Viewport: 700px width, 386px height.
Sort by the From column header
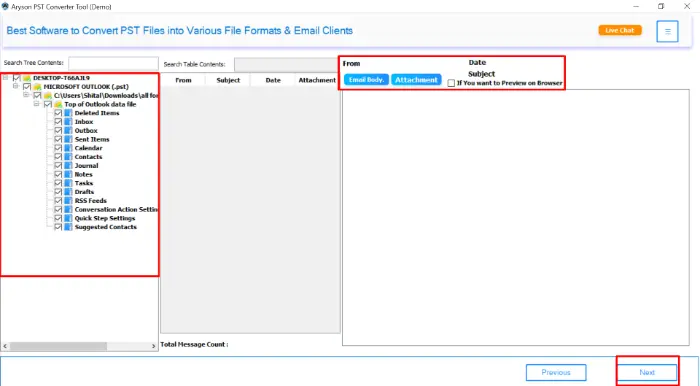pos(183,80)
